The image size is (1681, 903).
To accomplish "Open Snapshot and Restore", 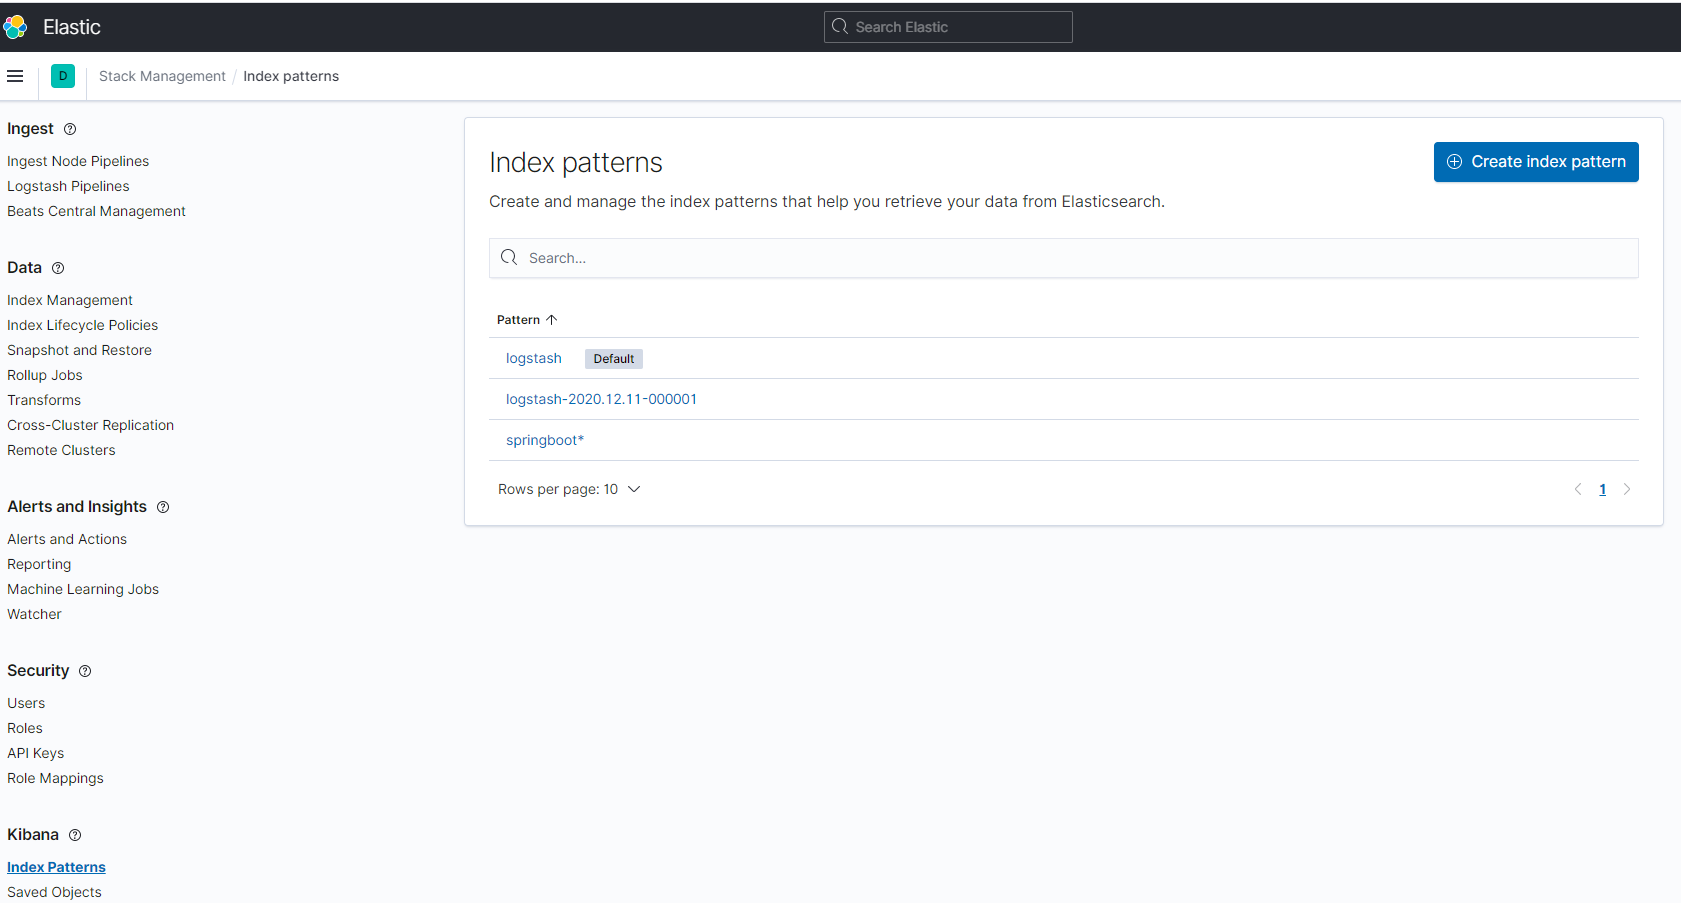I will (x=79, y=350).
